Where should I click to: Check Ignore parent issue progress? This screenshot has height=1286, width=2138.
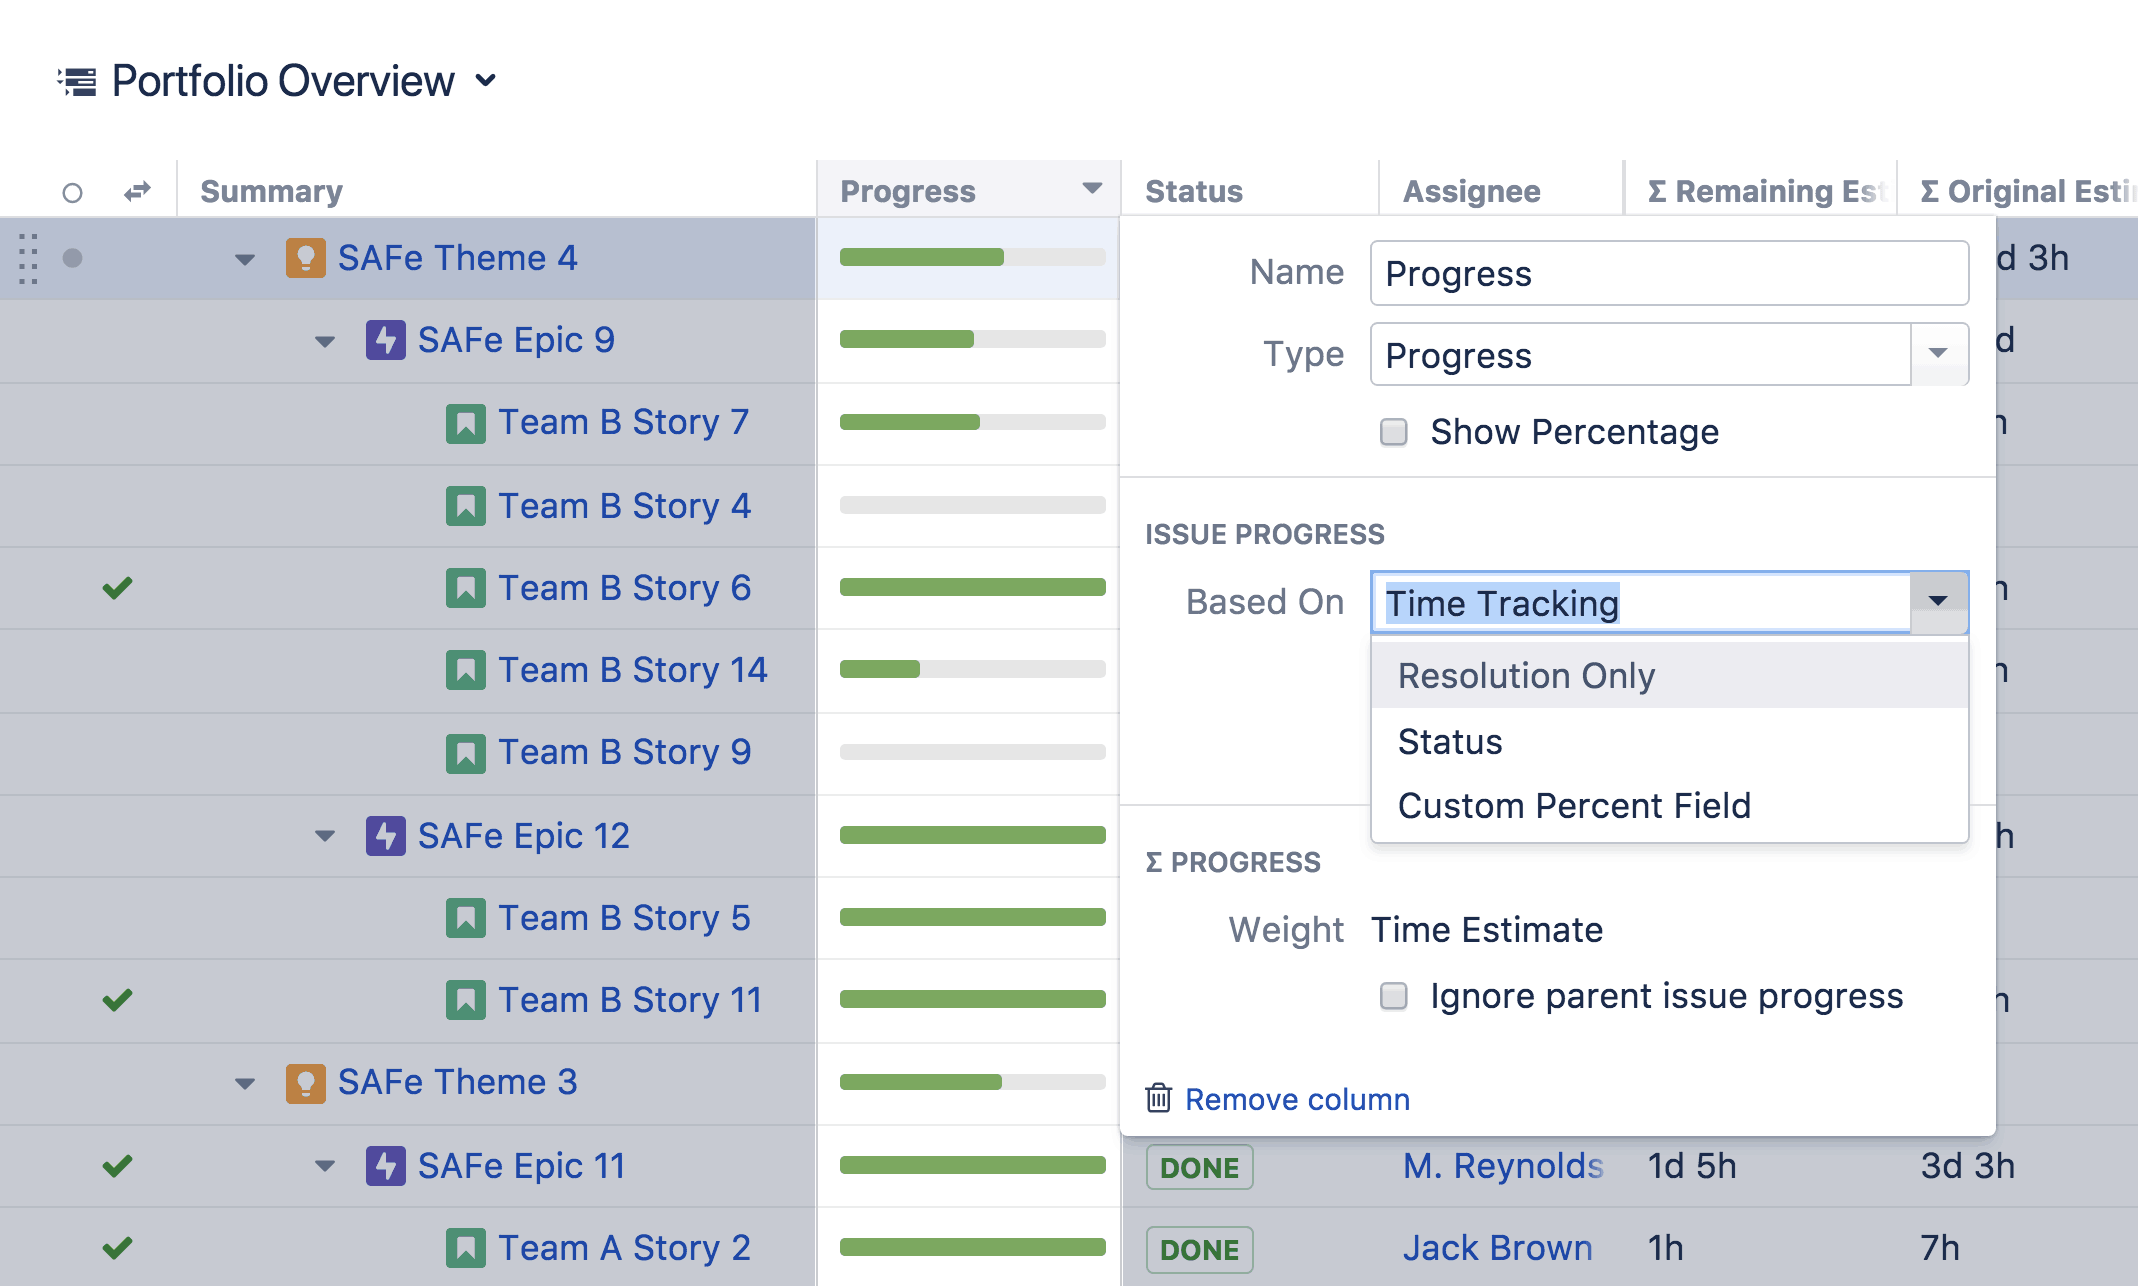coord(1393,996)
